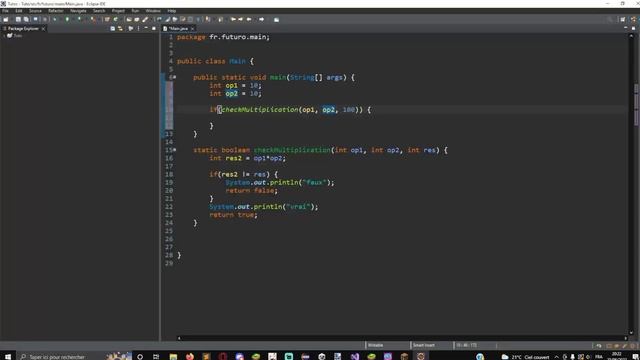The width and height of the screenshot is (640, 360).
Task: Open the Source menu
Action: click(x=36, y=11)
